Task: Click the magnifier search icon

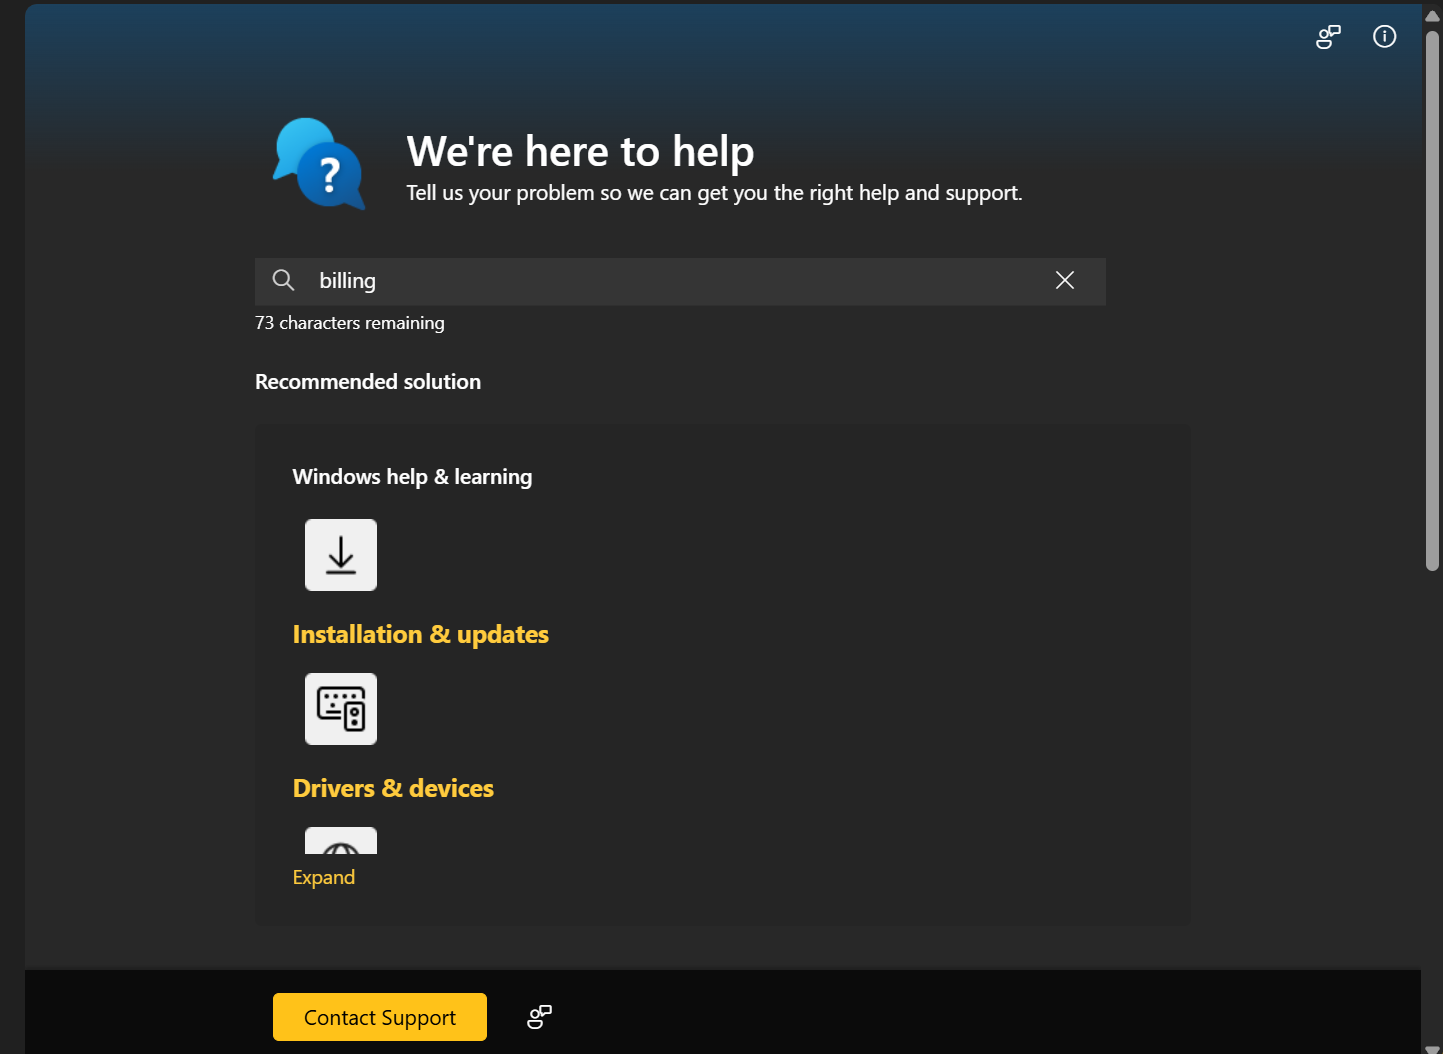Action: click(284, 281)
